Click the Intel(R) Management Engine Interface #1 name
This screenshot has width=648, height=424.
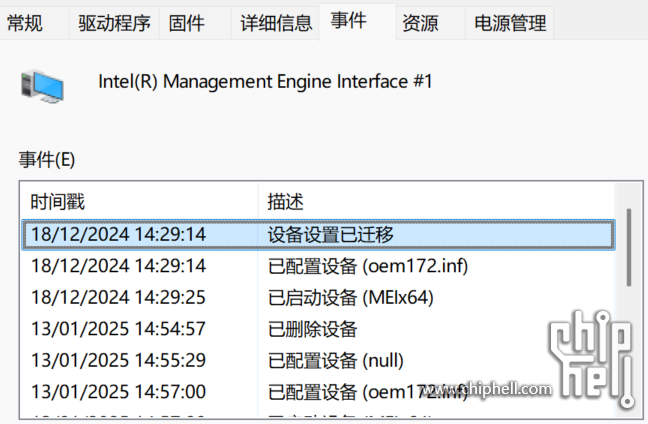265,81
